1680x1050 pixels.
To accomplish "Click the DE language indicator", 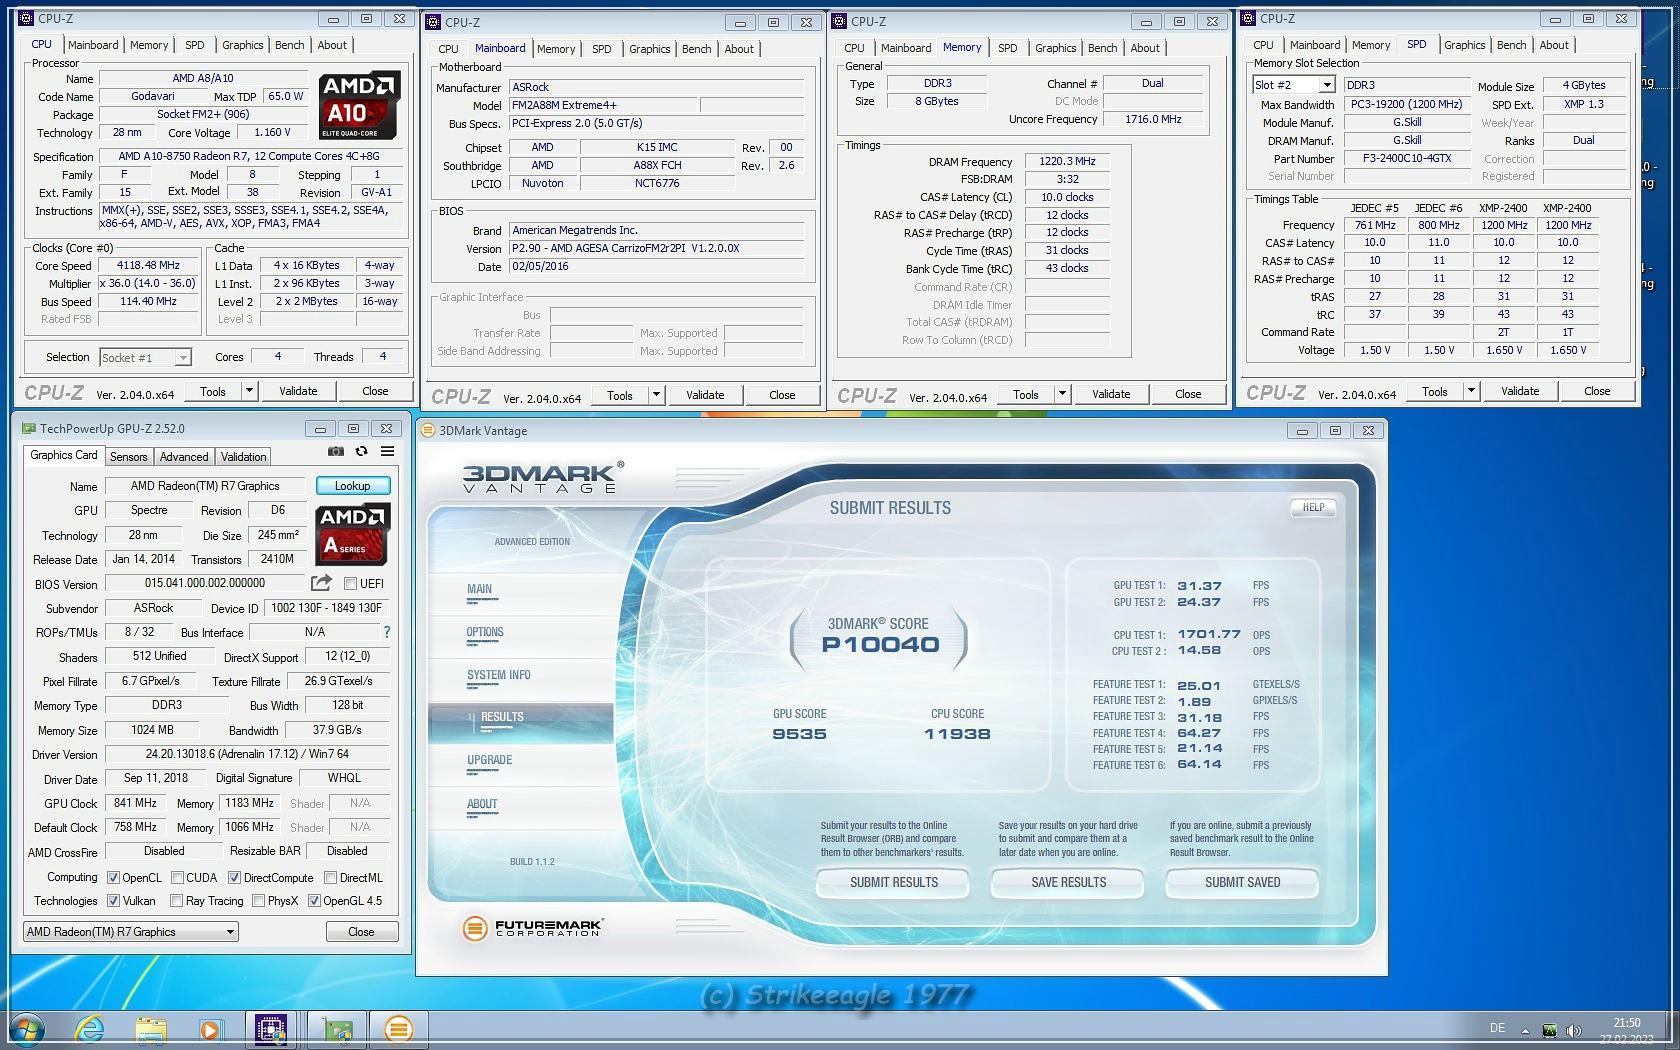I will pos(1497,1028).
